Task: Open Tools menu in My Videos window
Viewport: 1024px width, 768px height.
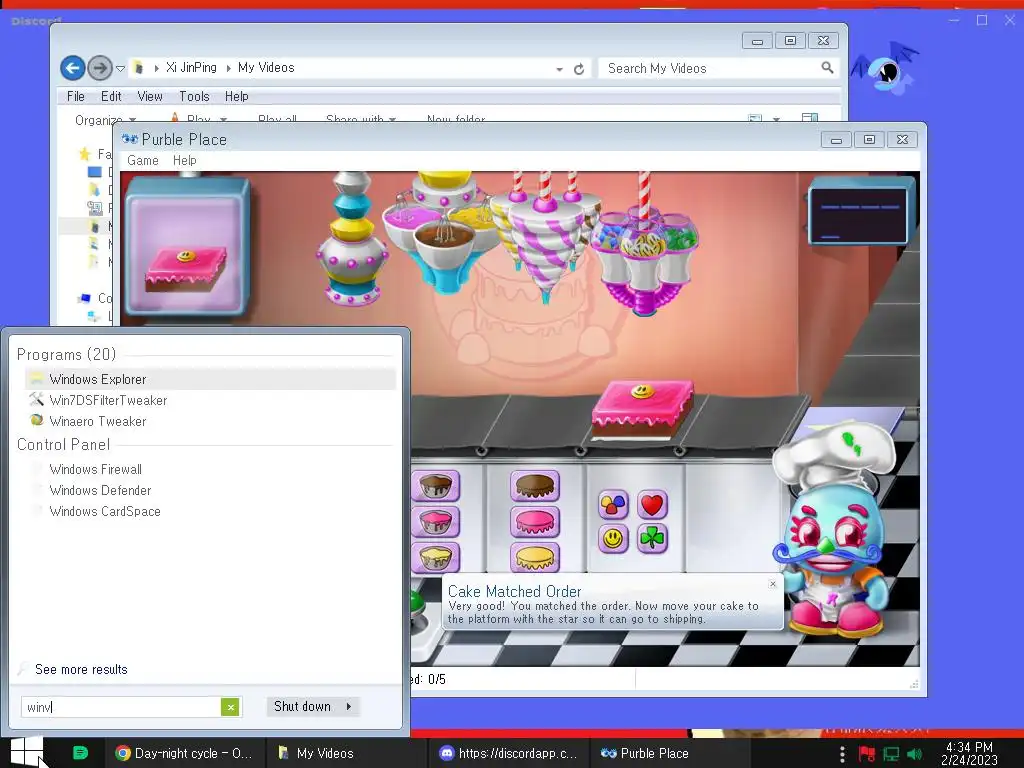Action: click(x=195, y=97)
